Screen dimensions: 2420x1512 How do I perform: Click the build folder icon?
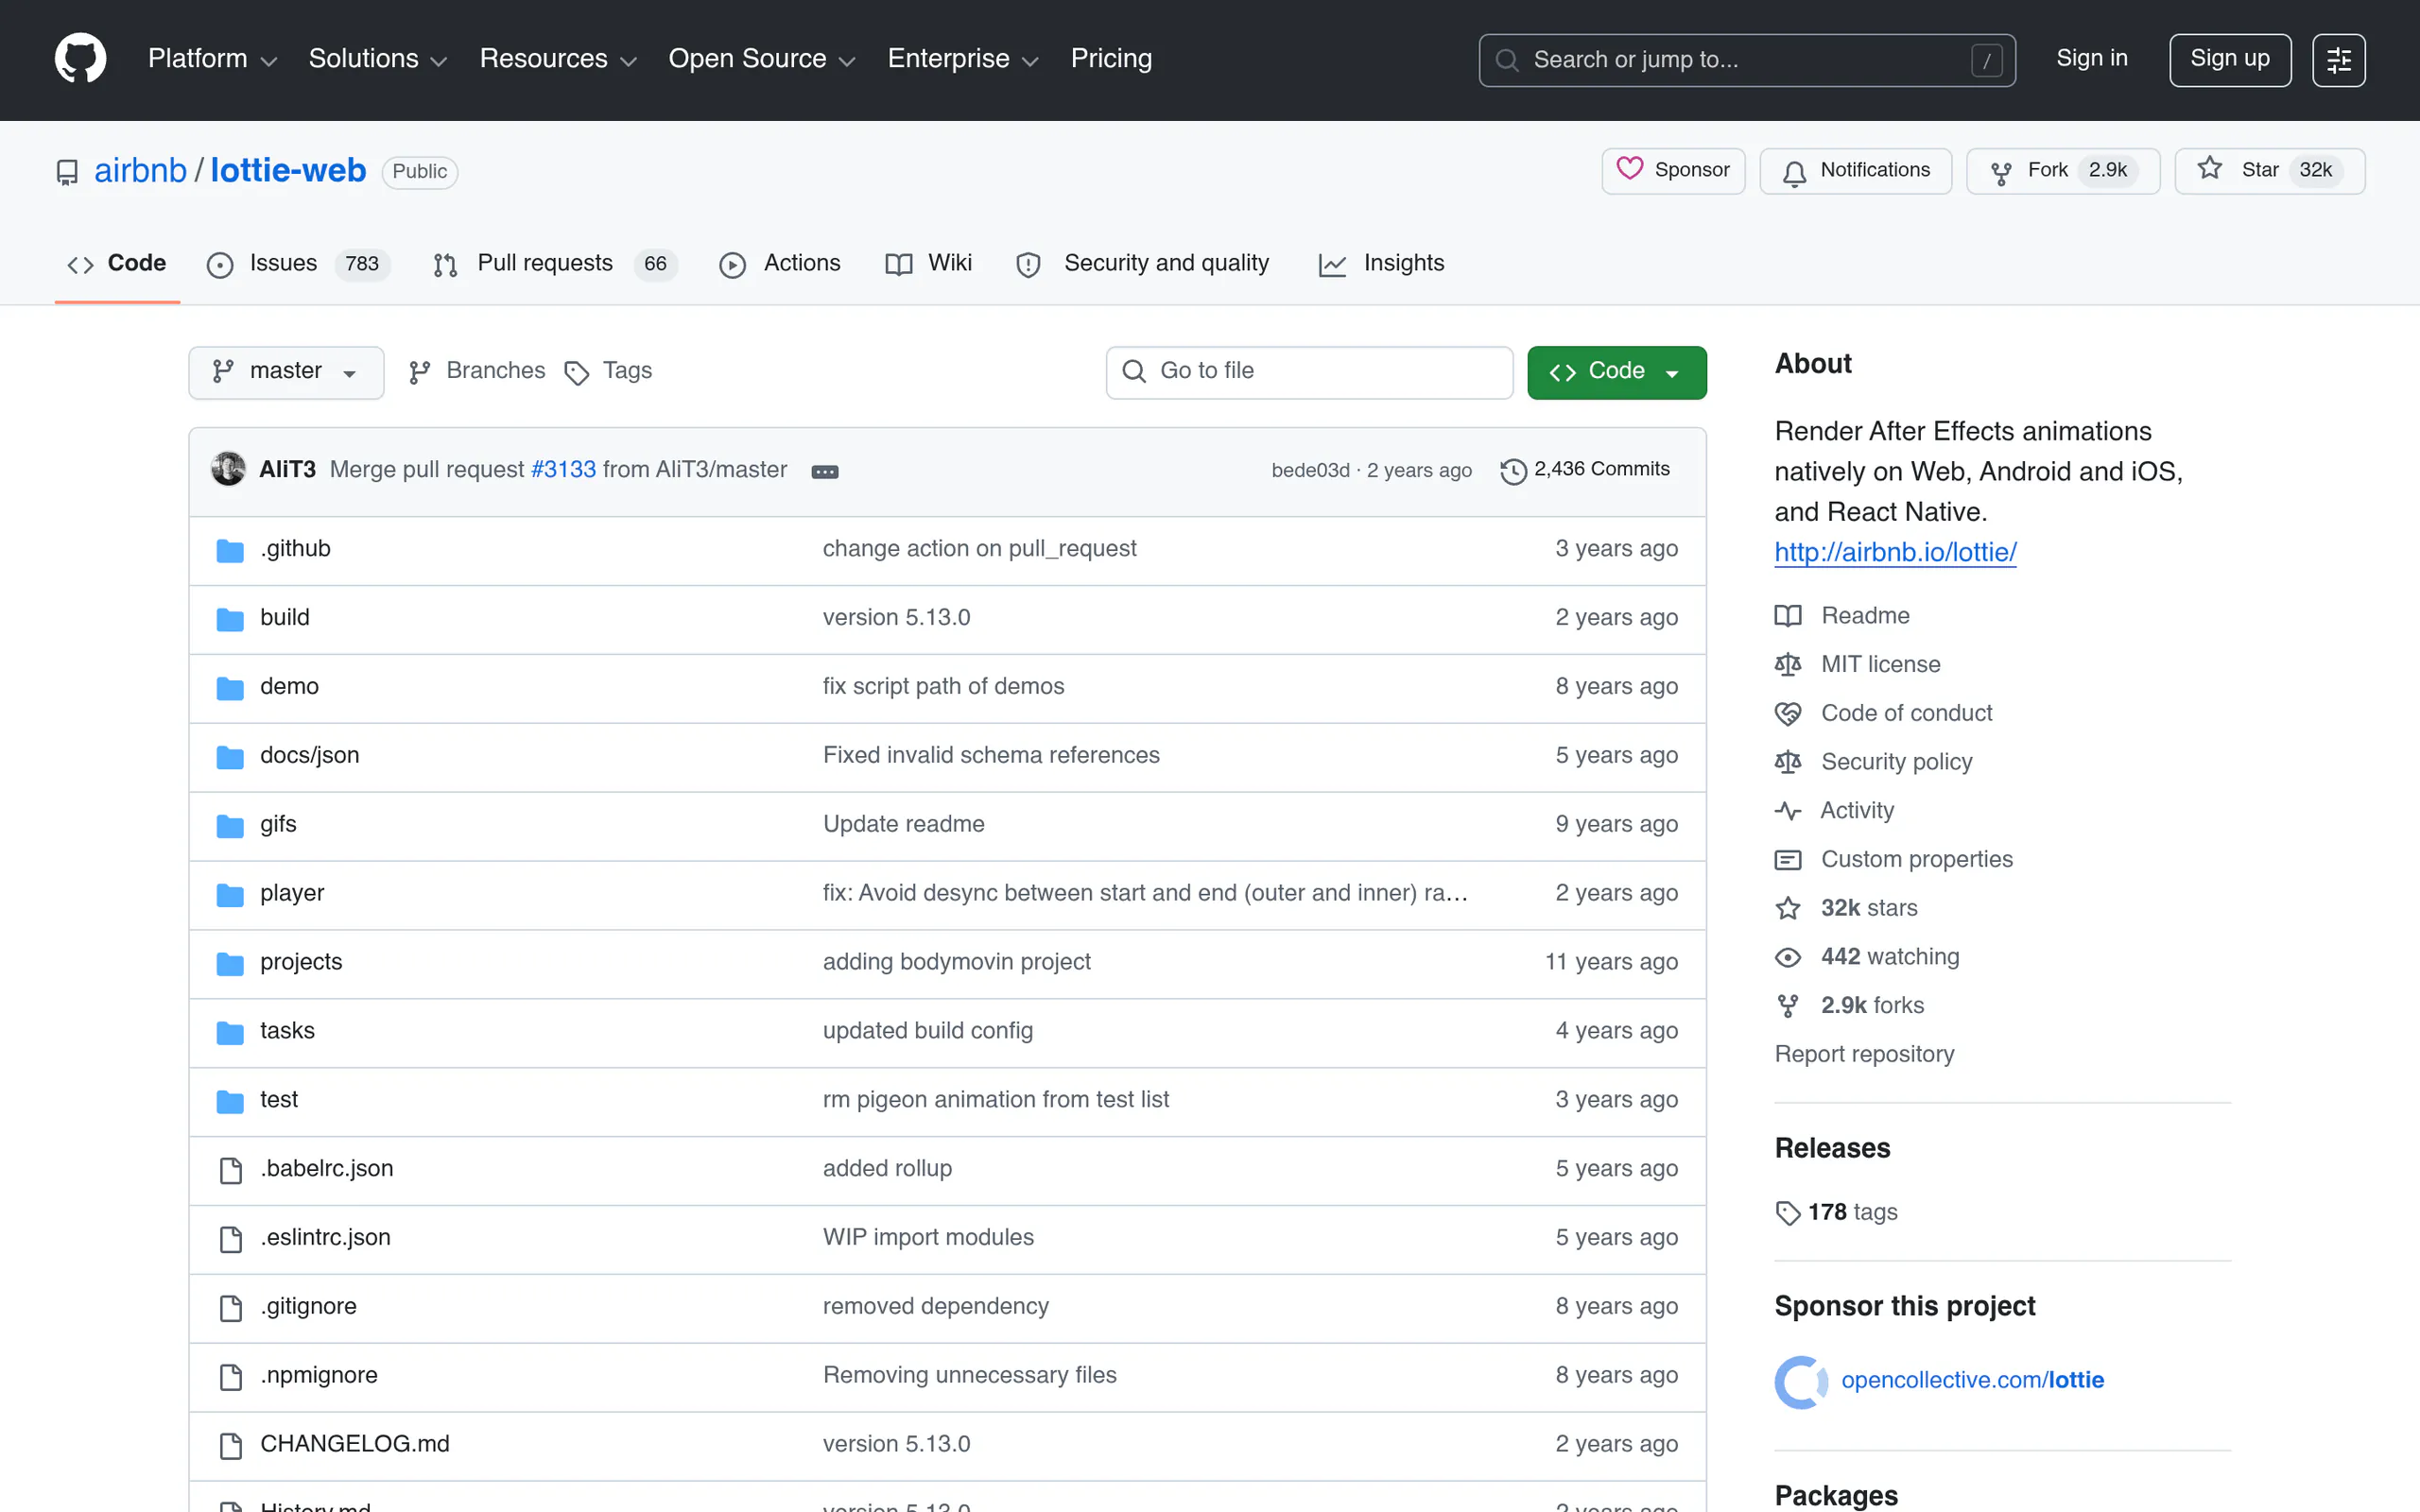[230, 619]
